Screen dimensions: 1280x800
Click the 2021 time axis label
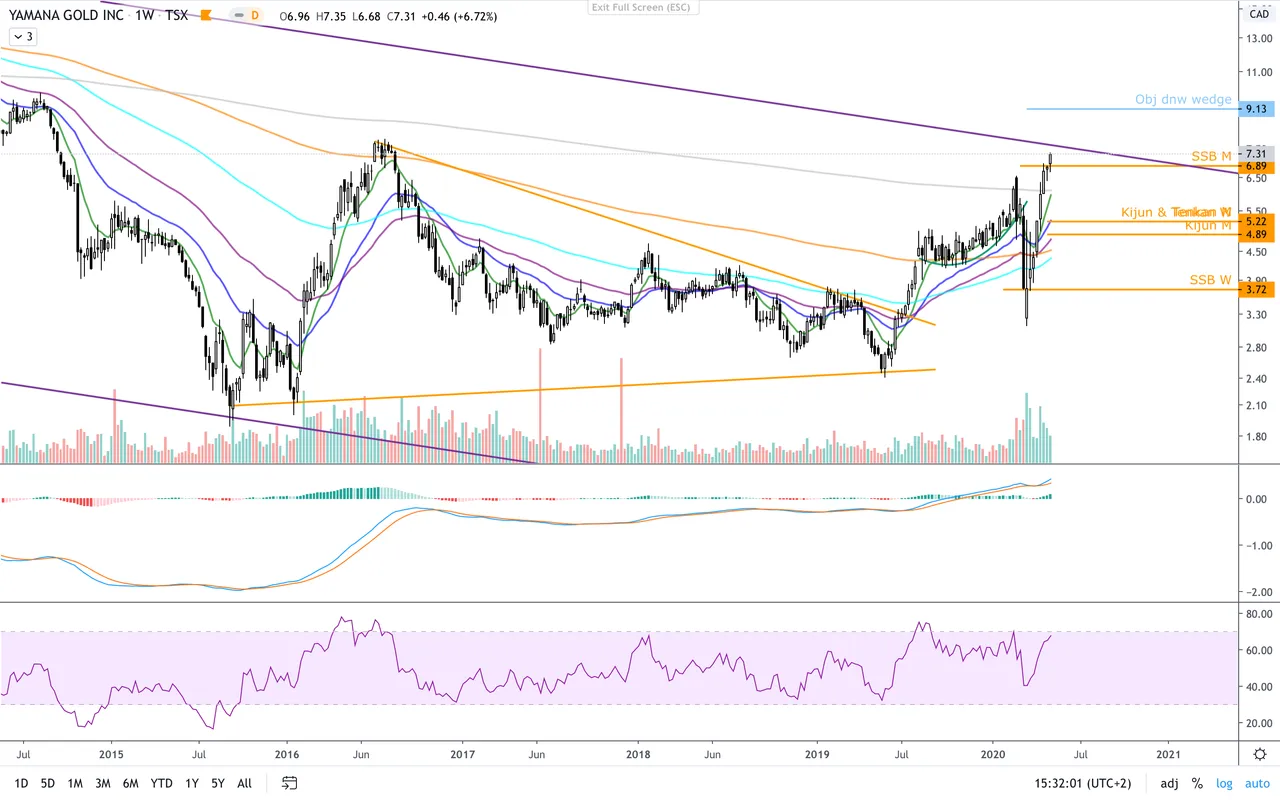click(1168, 754)
